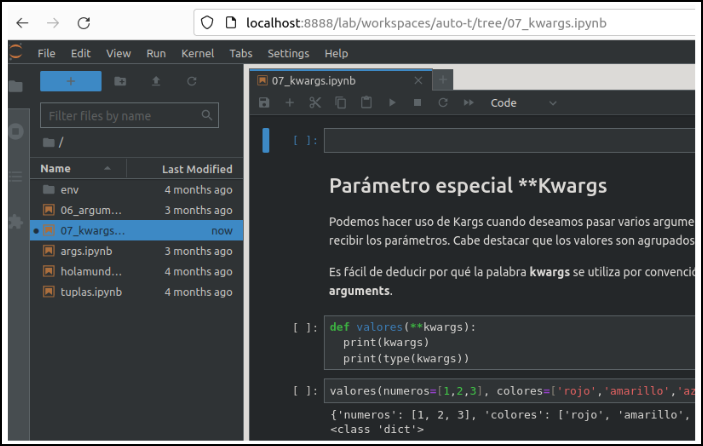The image size is (703, 446).
Task: Insert a cell below with the plus icon
Action: (290, 103)
